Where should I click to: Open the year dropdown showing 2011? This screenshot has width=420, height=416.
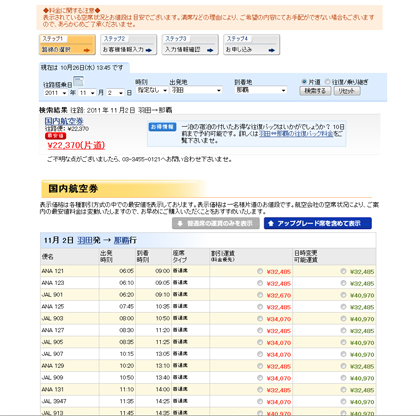click(55, 93)
